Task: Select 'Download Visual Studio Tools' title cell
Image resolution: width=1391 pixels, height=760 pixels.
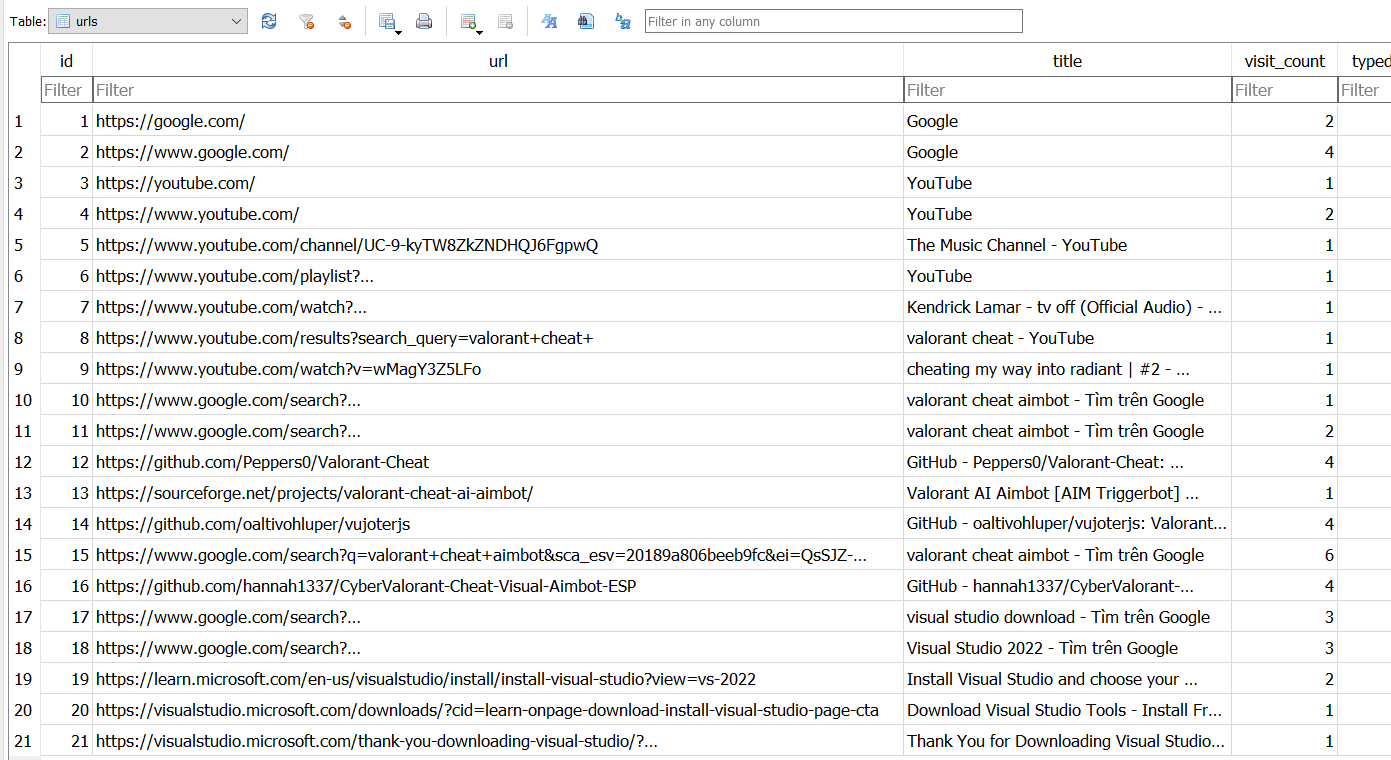Action: [1067, 710]
